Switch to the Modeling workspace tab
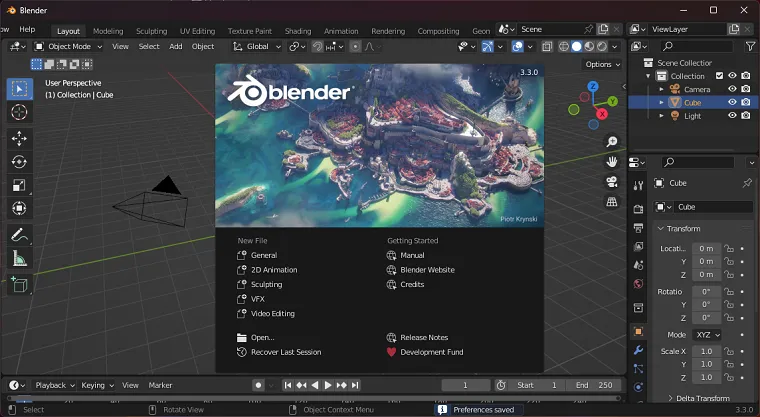Image resolution: width=760 pixels, height=417 pixels. (x=108, y=31)
